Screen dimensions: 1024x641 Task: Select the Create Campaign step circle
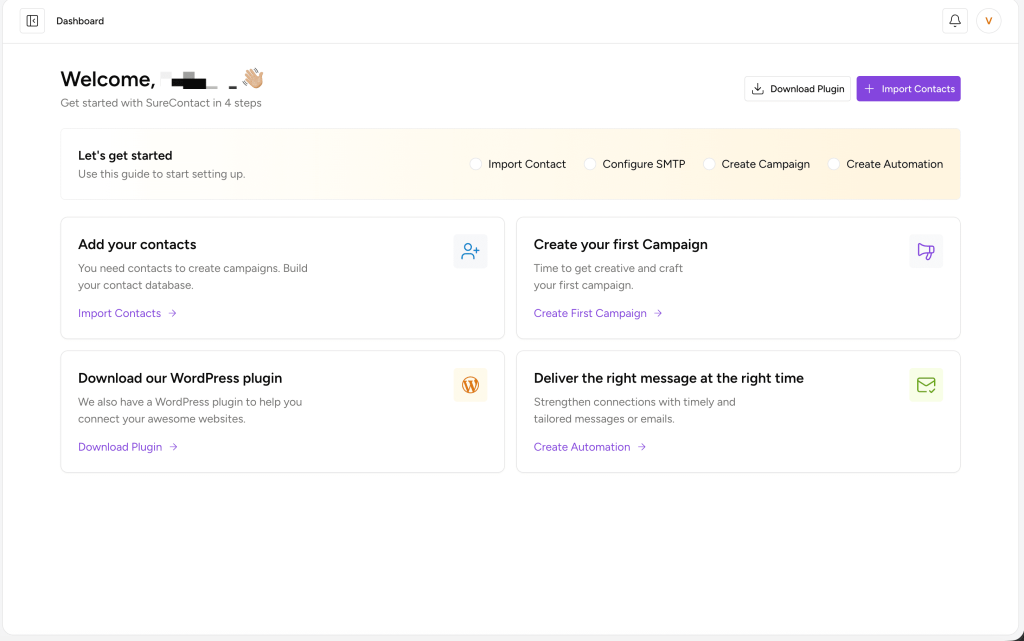[x=709, y=164]
